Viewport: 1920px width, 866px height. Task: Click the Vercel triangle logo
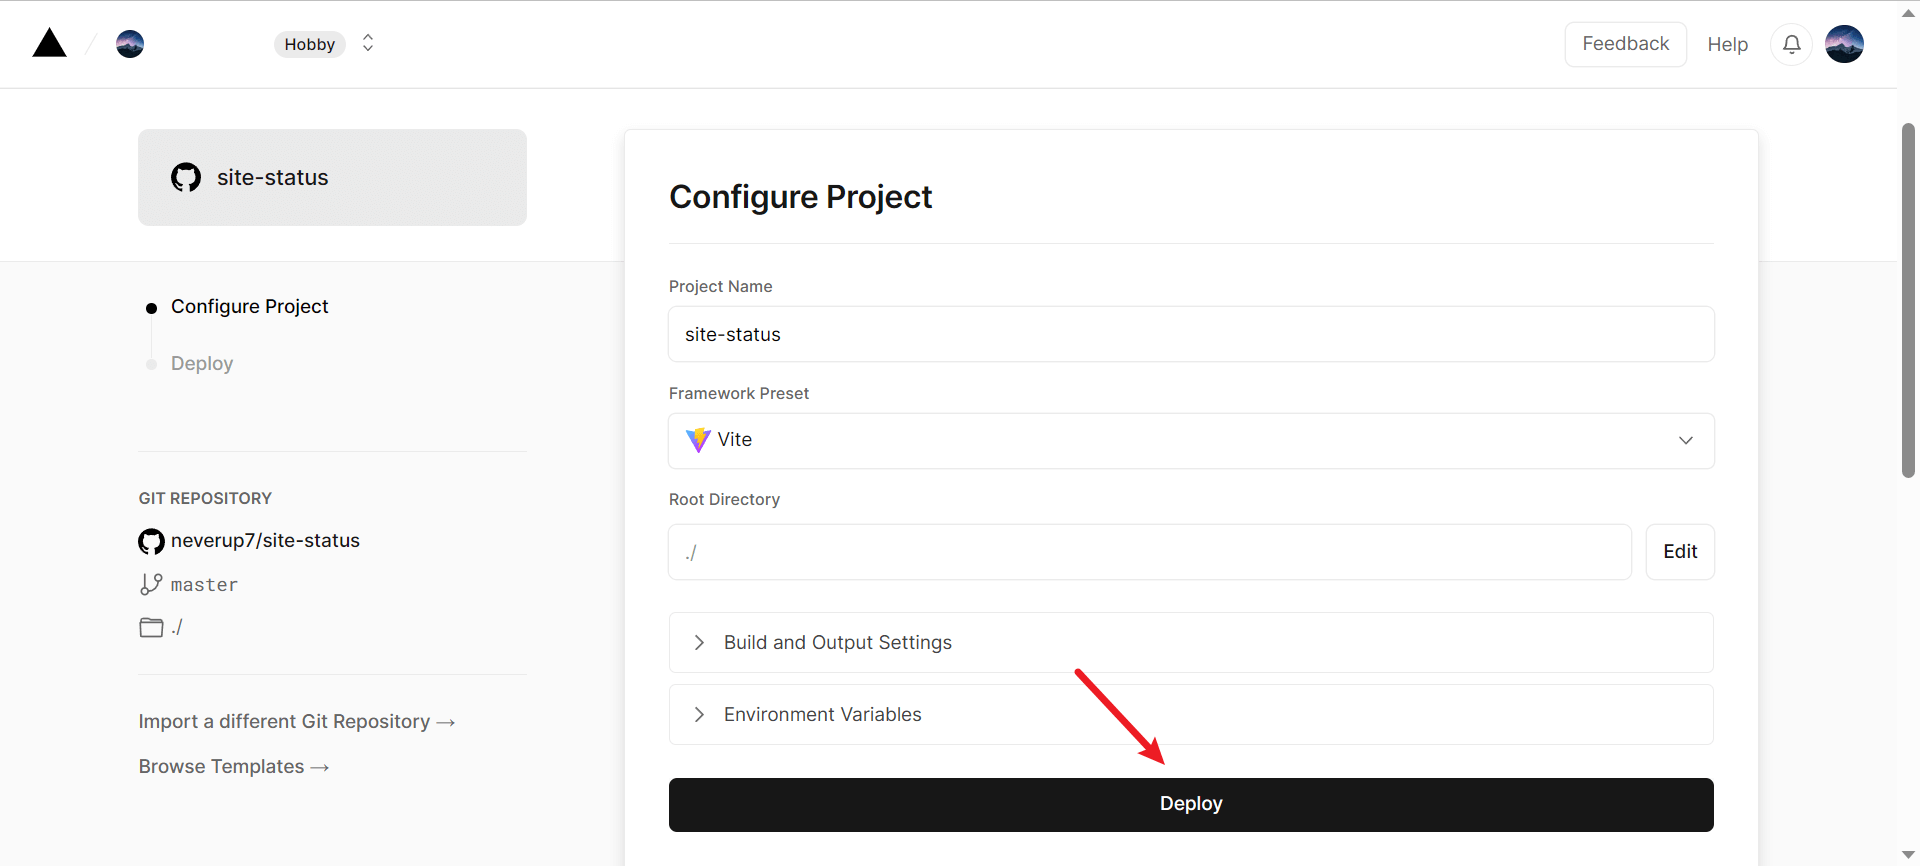click(x=49, y=44)
